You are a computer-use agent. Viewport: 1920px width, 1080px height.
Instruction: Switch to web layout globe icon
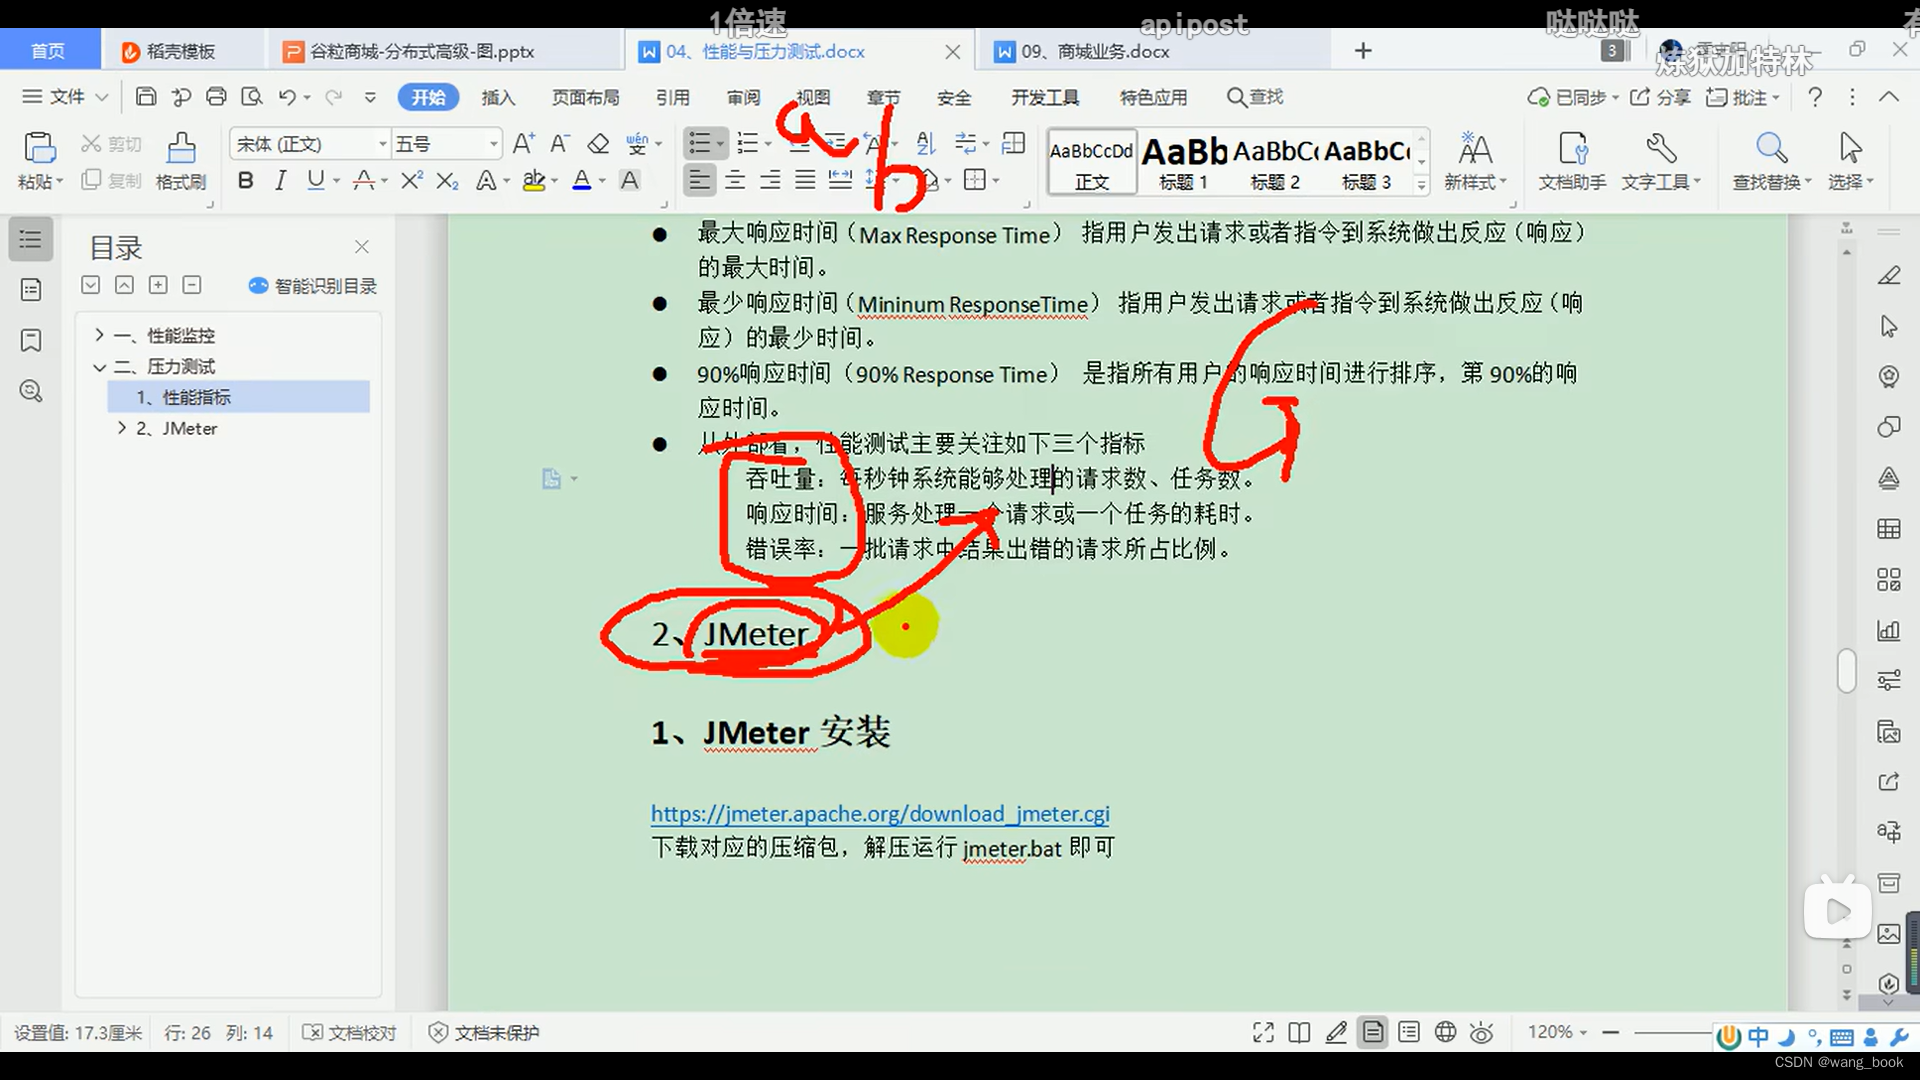point(1445,1032)
